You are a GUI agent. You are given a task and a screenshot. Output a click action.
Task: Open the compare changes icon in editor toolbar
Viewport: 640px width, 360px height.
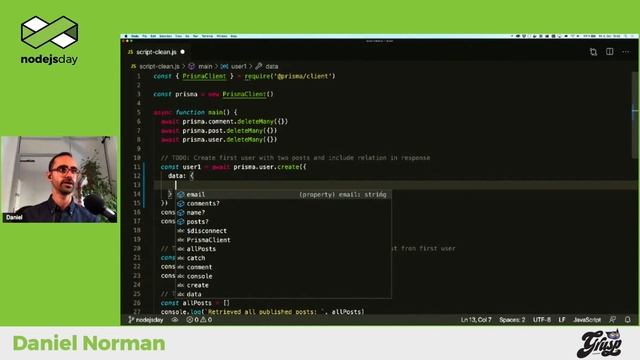pos(593,52)
